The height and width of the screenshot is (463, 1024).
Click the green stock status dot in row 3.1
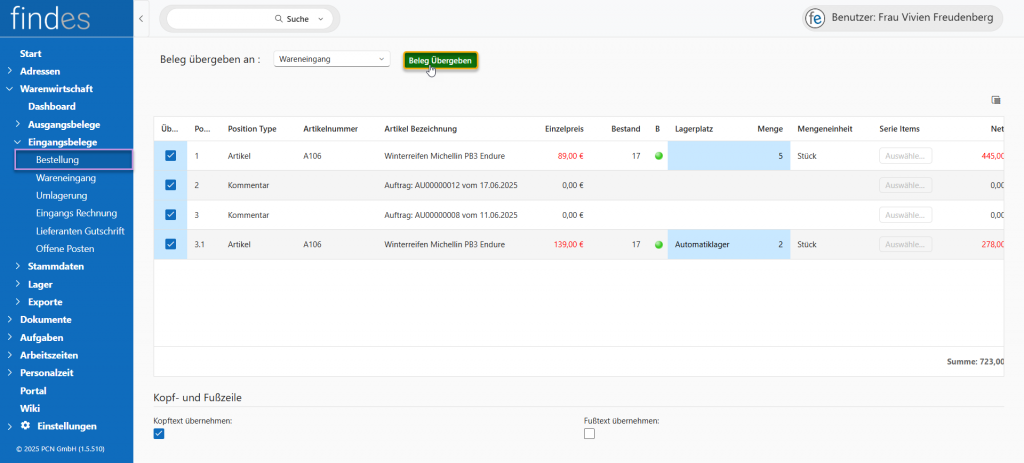click(658, 244)
